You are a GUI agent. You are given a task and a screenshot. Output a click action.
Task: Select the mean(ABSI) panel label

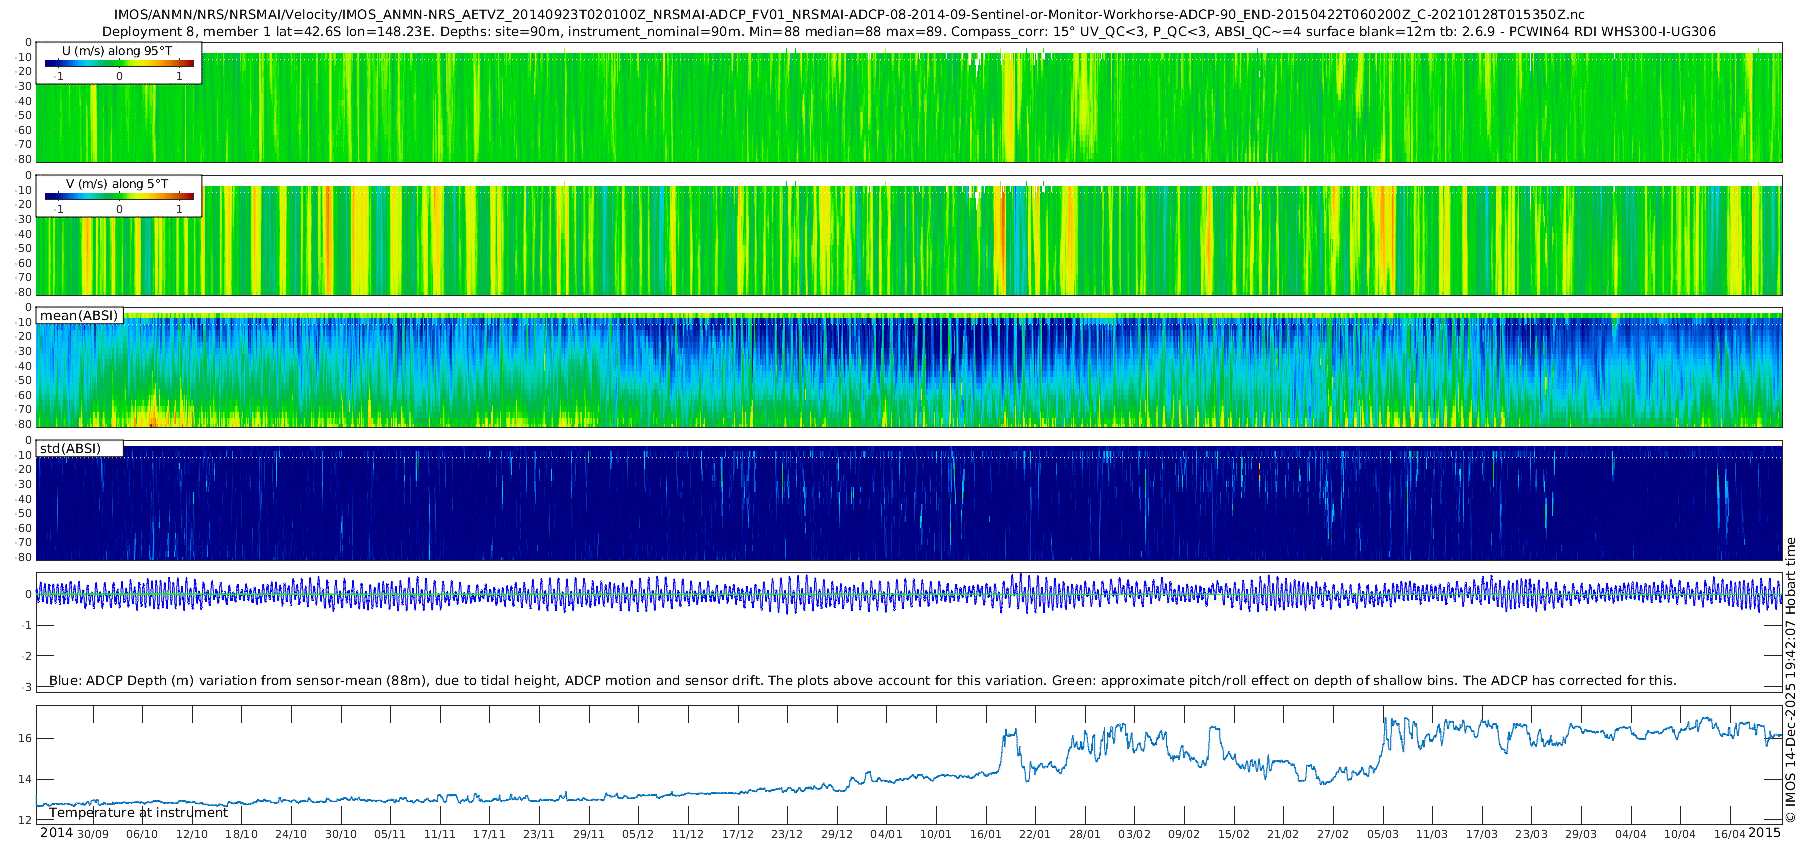tap(79, 316)
